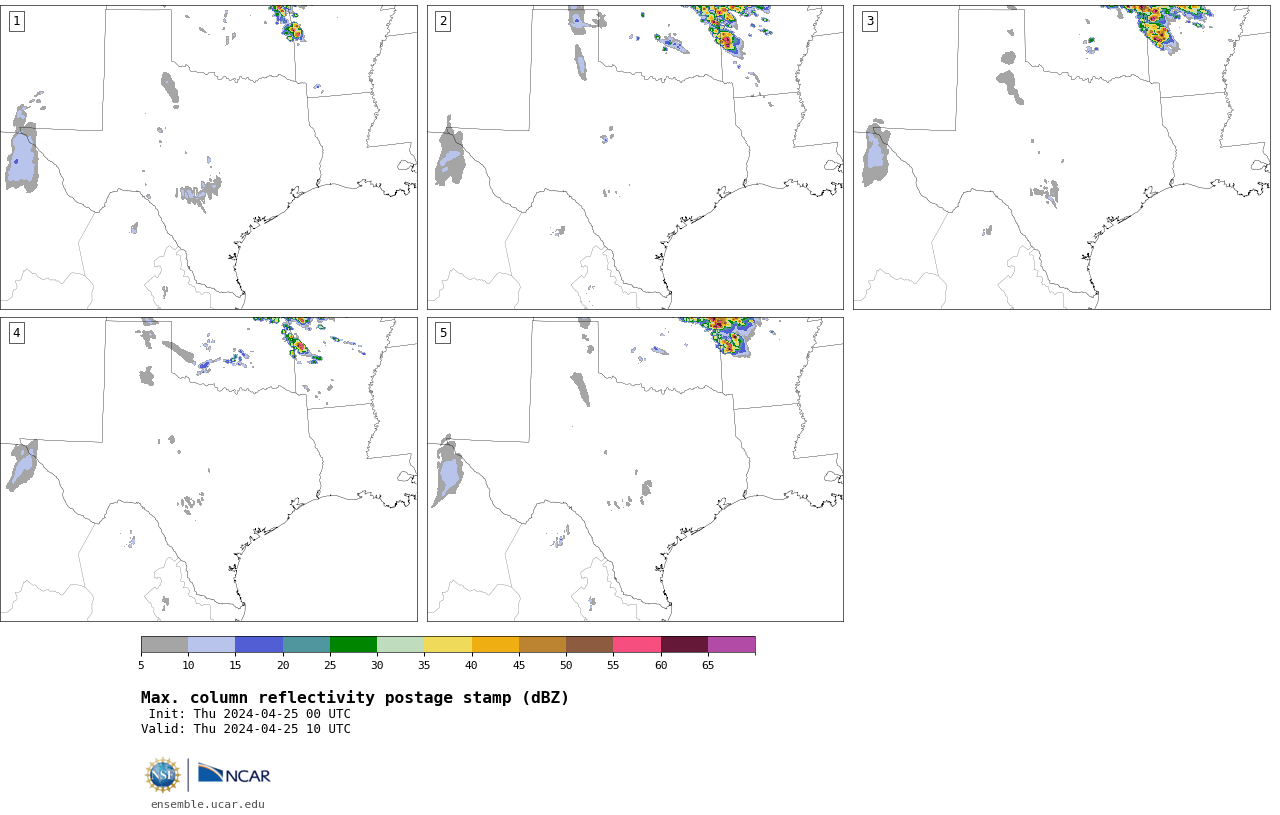Click the pink 55-60 dBZ colorbar swatch
This screenshot has height=815, width=1280.
point(637,644)
